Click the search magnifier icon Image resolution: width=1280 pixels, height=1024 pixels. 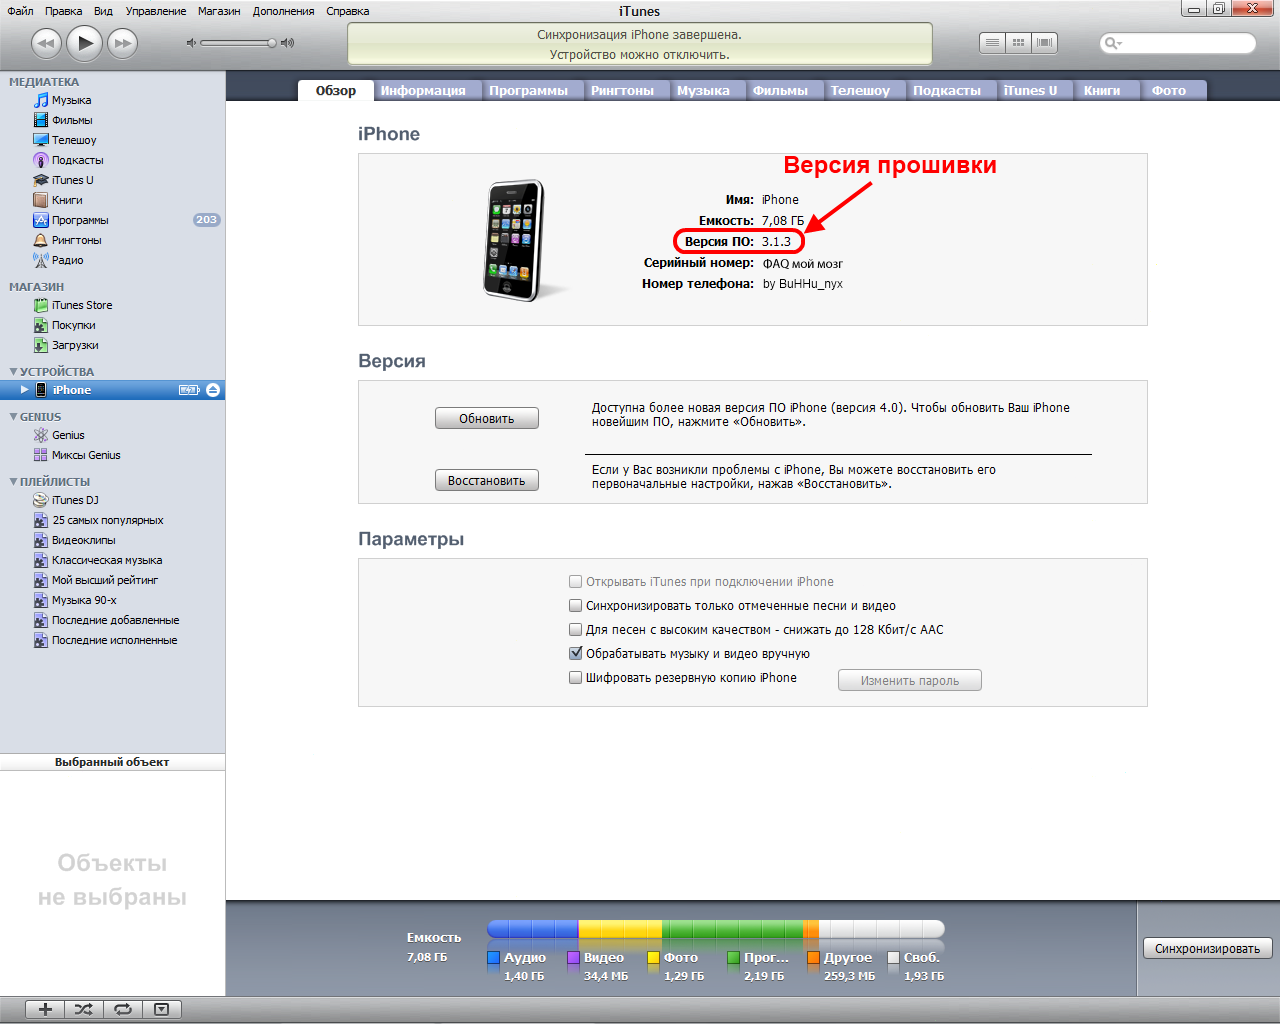click(x=1111, y=43)
